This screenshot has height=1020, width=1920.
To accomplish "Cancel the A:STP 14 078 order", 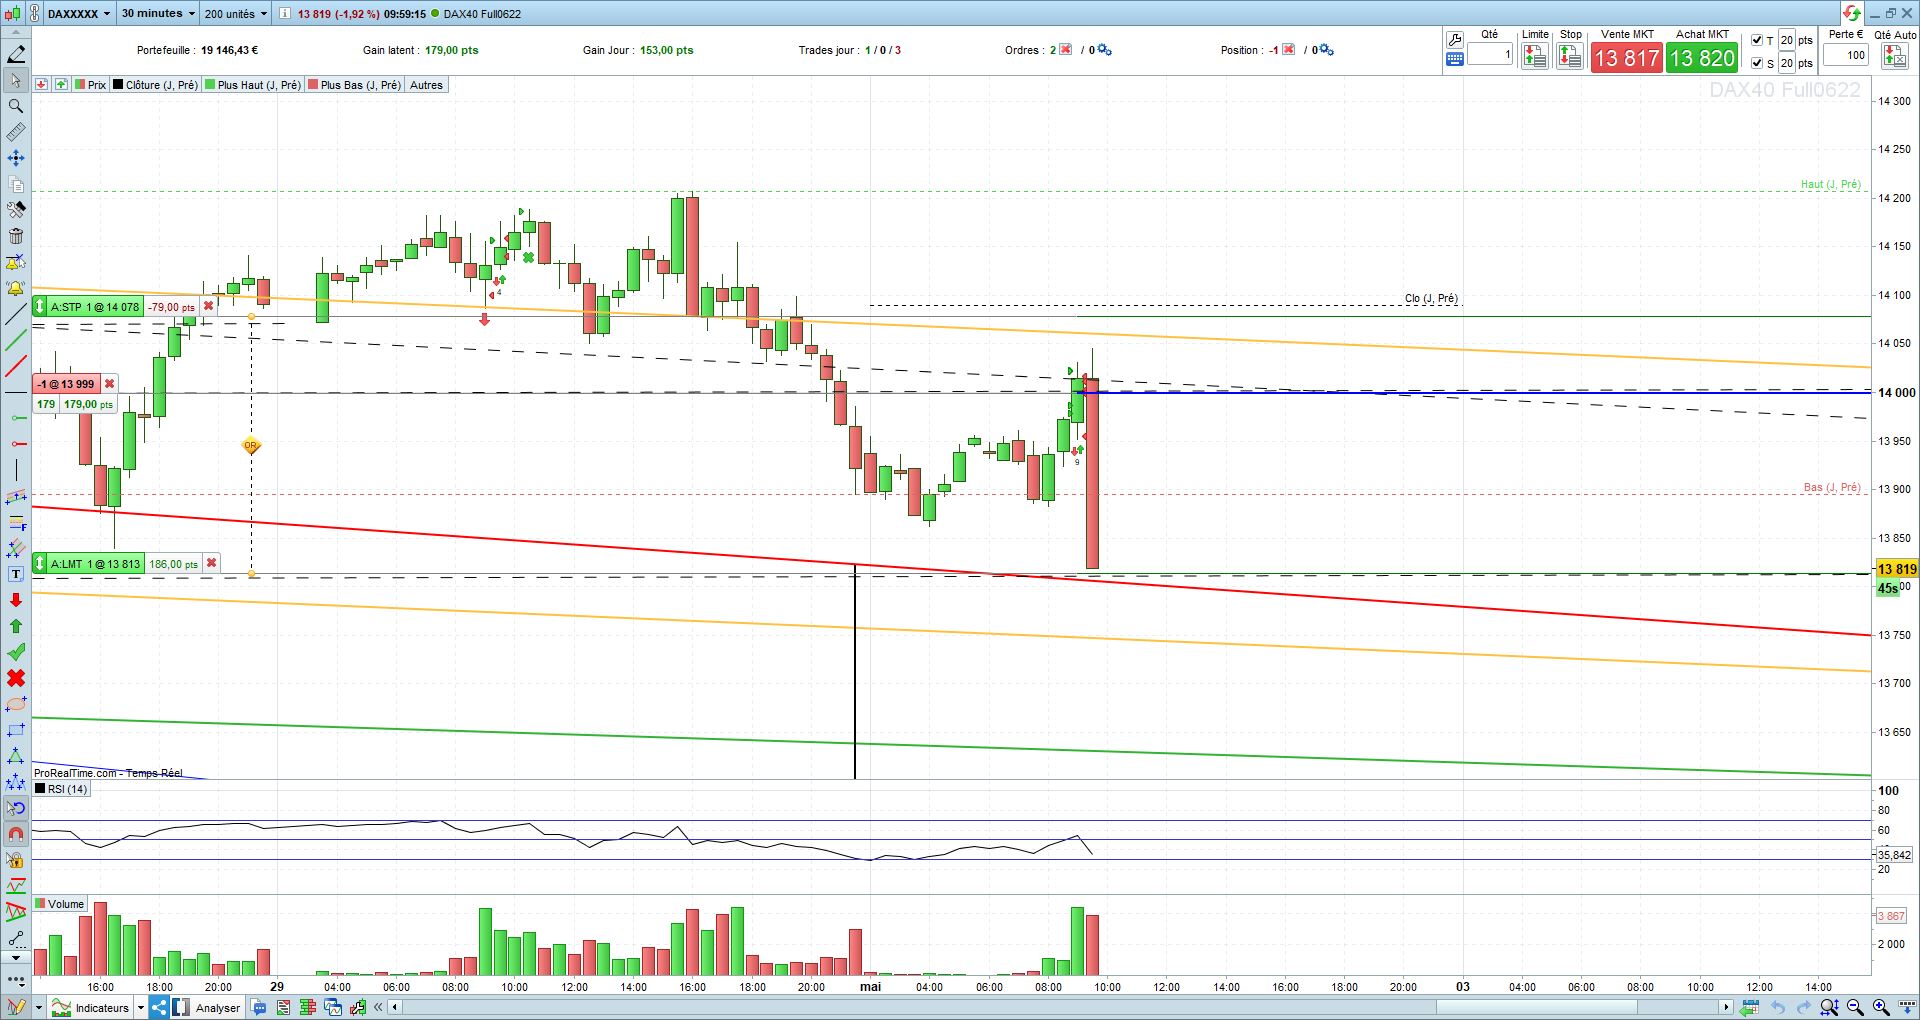I will point(208,307).
